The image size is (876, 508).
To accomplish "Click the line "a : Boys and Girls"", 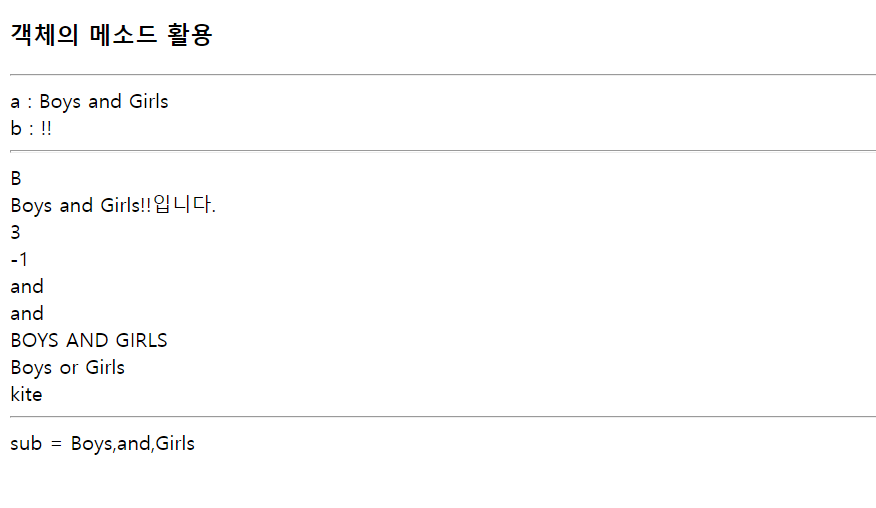I will pyautogui.click(x=89, y=101).
